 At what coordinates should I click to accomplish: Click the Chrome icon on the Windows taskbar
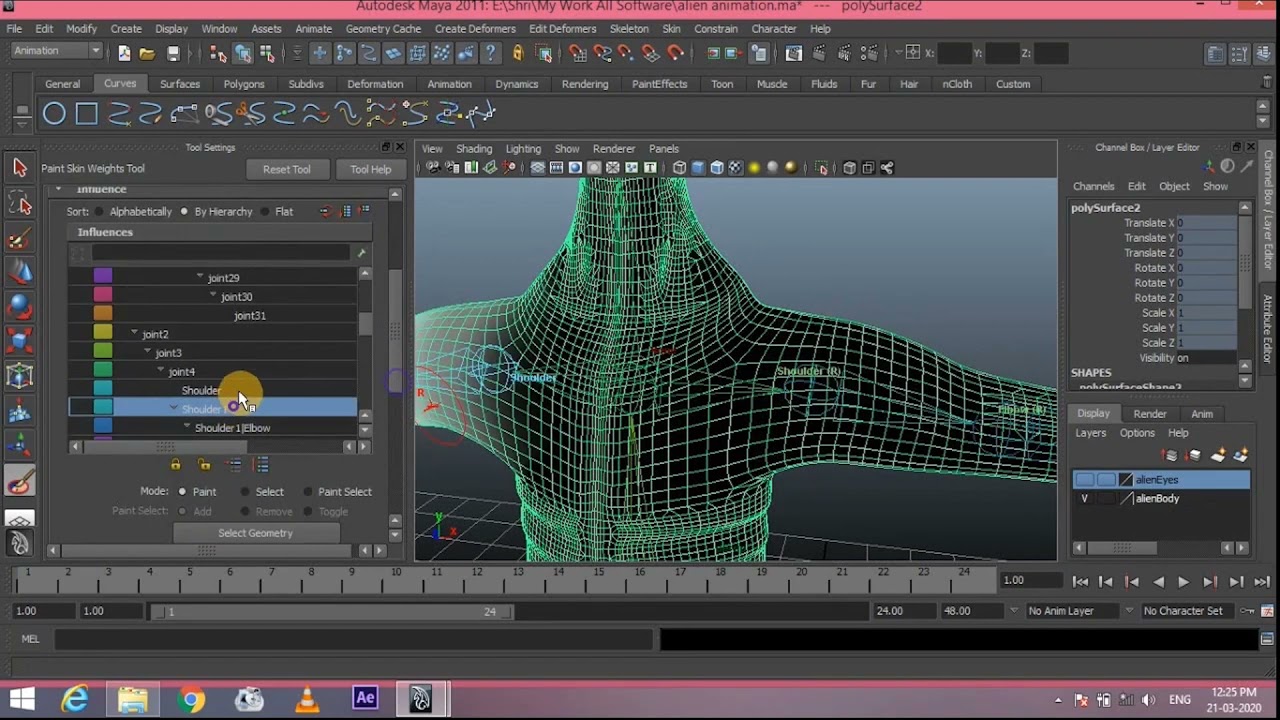pos(192,699)
